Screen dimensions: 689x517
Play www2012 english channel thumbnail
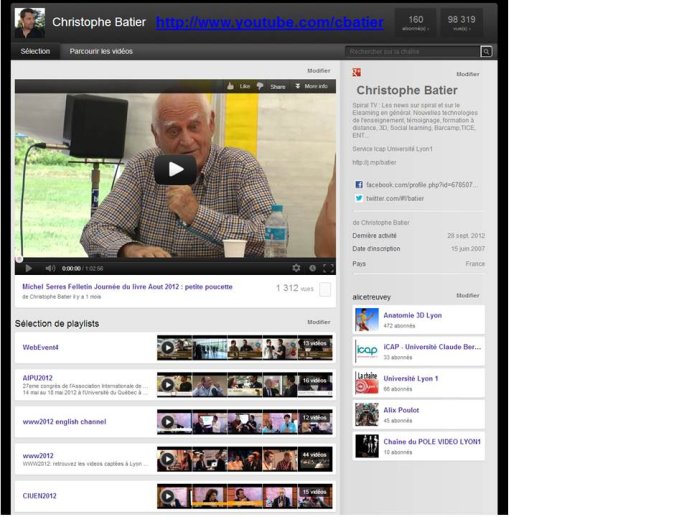coord(167,422)
